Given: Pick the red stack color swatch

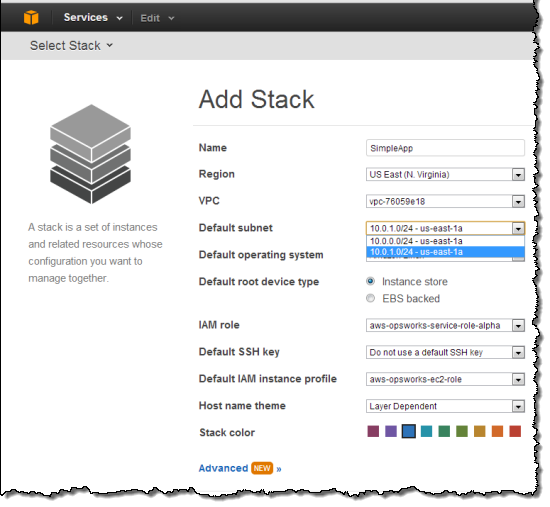Looking at the screenshot, I should pyautogui.click(x=515, y=431).
